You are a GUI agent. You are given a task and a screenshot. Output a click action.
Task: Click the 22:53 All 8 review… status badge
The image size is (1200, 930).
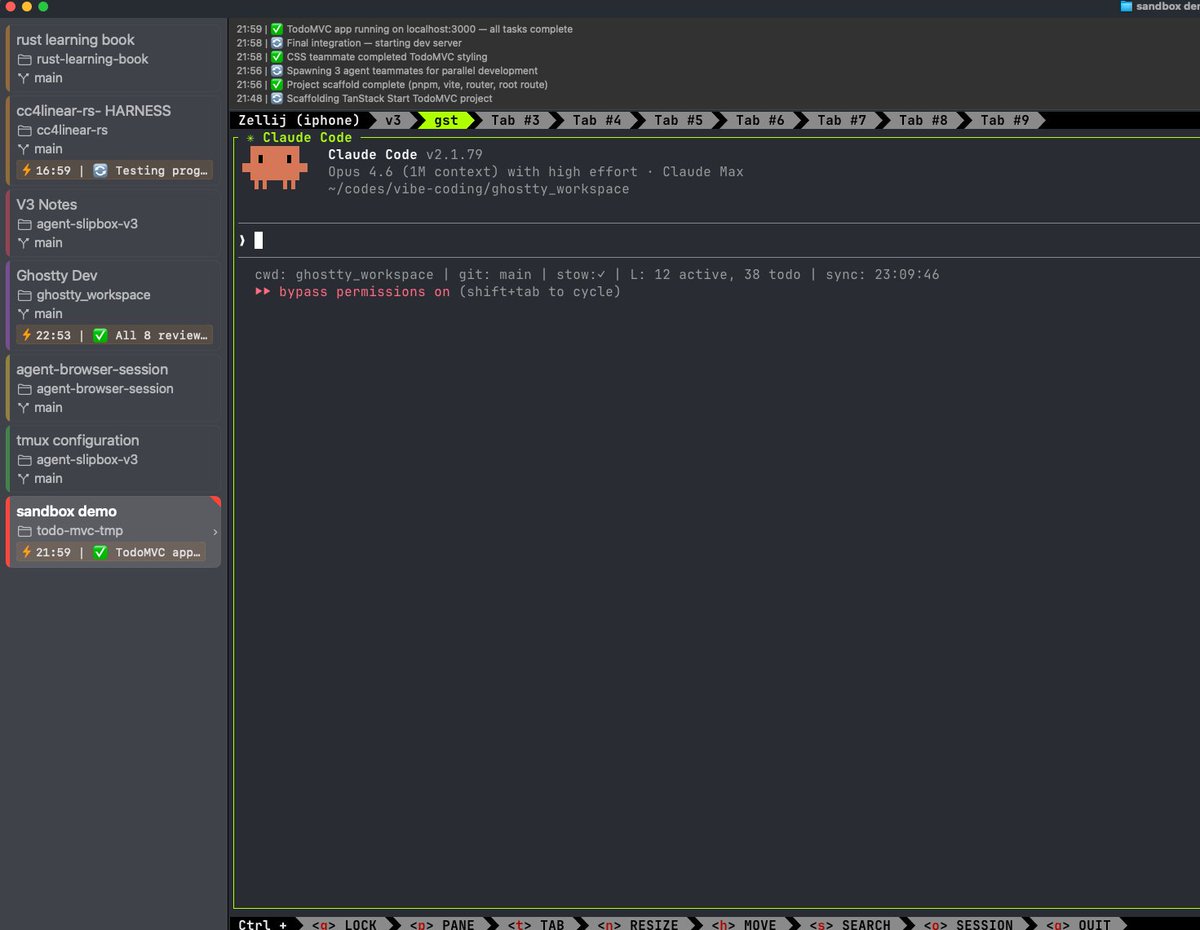(115, 336)
